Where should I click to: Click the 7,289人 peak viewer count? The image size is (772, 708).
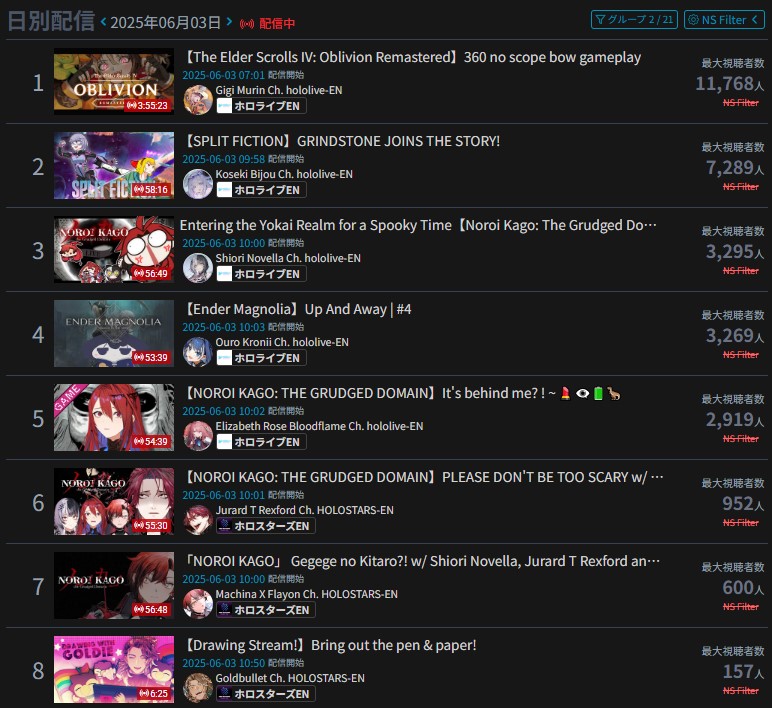click(735, 168)
